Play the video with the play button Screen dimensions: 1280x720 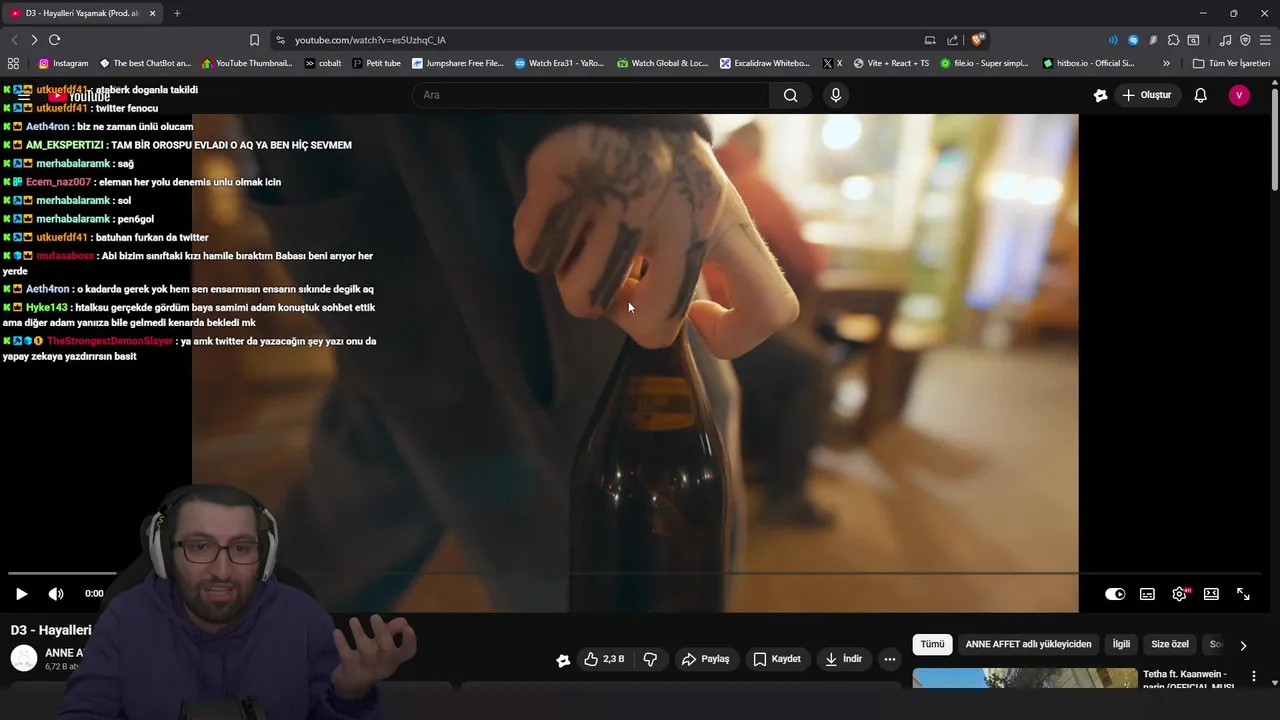(x=21, y=594)
